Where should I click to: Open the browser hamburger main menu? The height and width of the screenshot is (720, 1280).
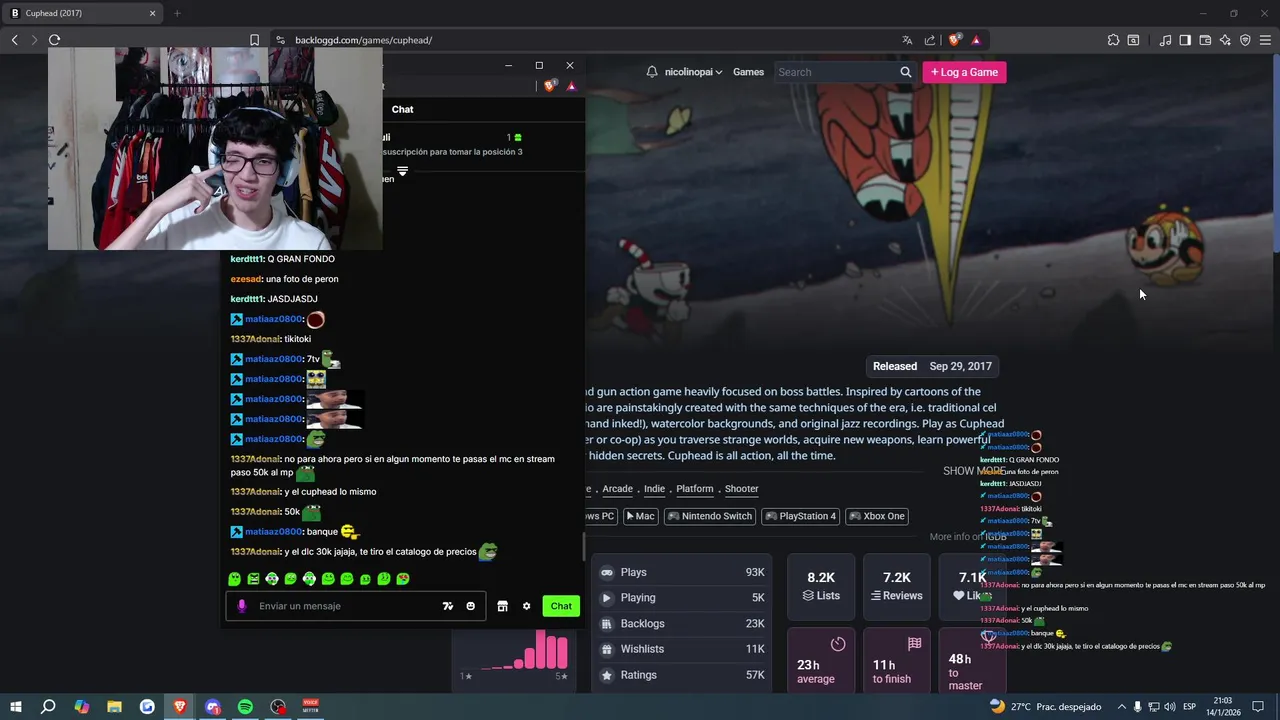[x=1265, y=40]
